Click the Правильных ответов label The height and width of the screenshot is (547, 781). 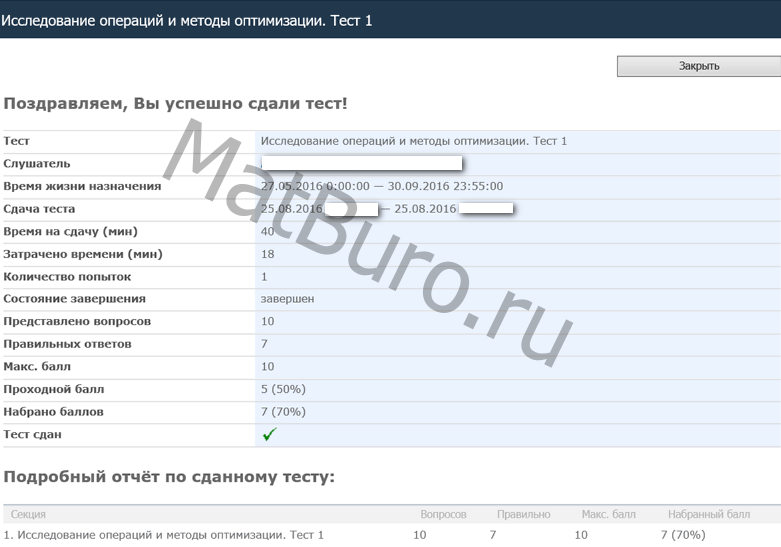click(x=67, y=344)
